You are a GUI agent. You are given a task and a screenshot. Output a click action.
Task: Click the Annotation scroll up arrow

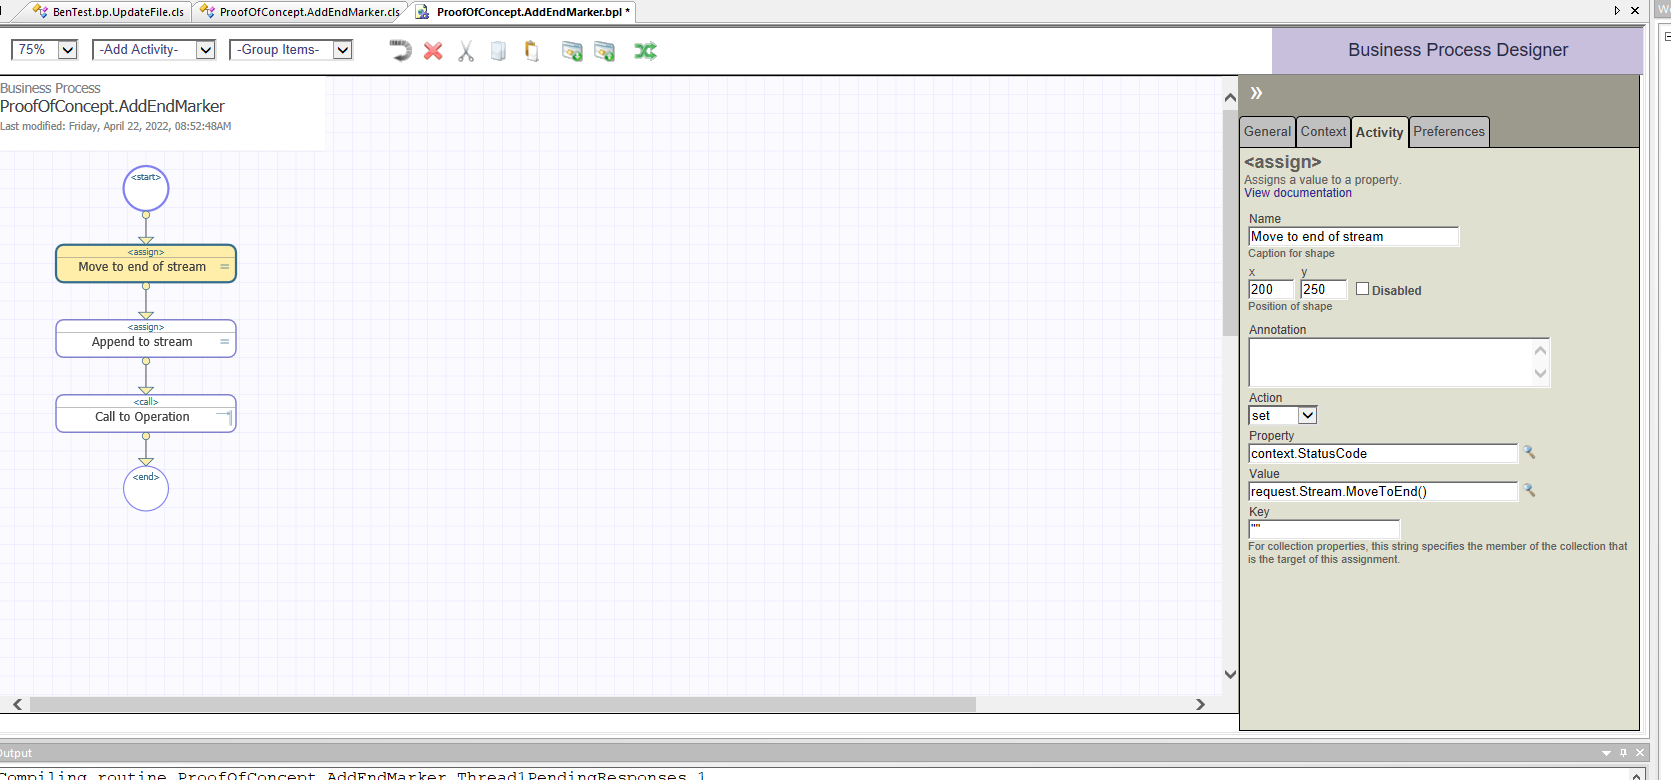coord(1540,350)
